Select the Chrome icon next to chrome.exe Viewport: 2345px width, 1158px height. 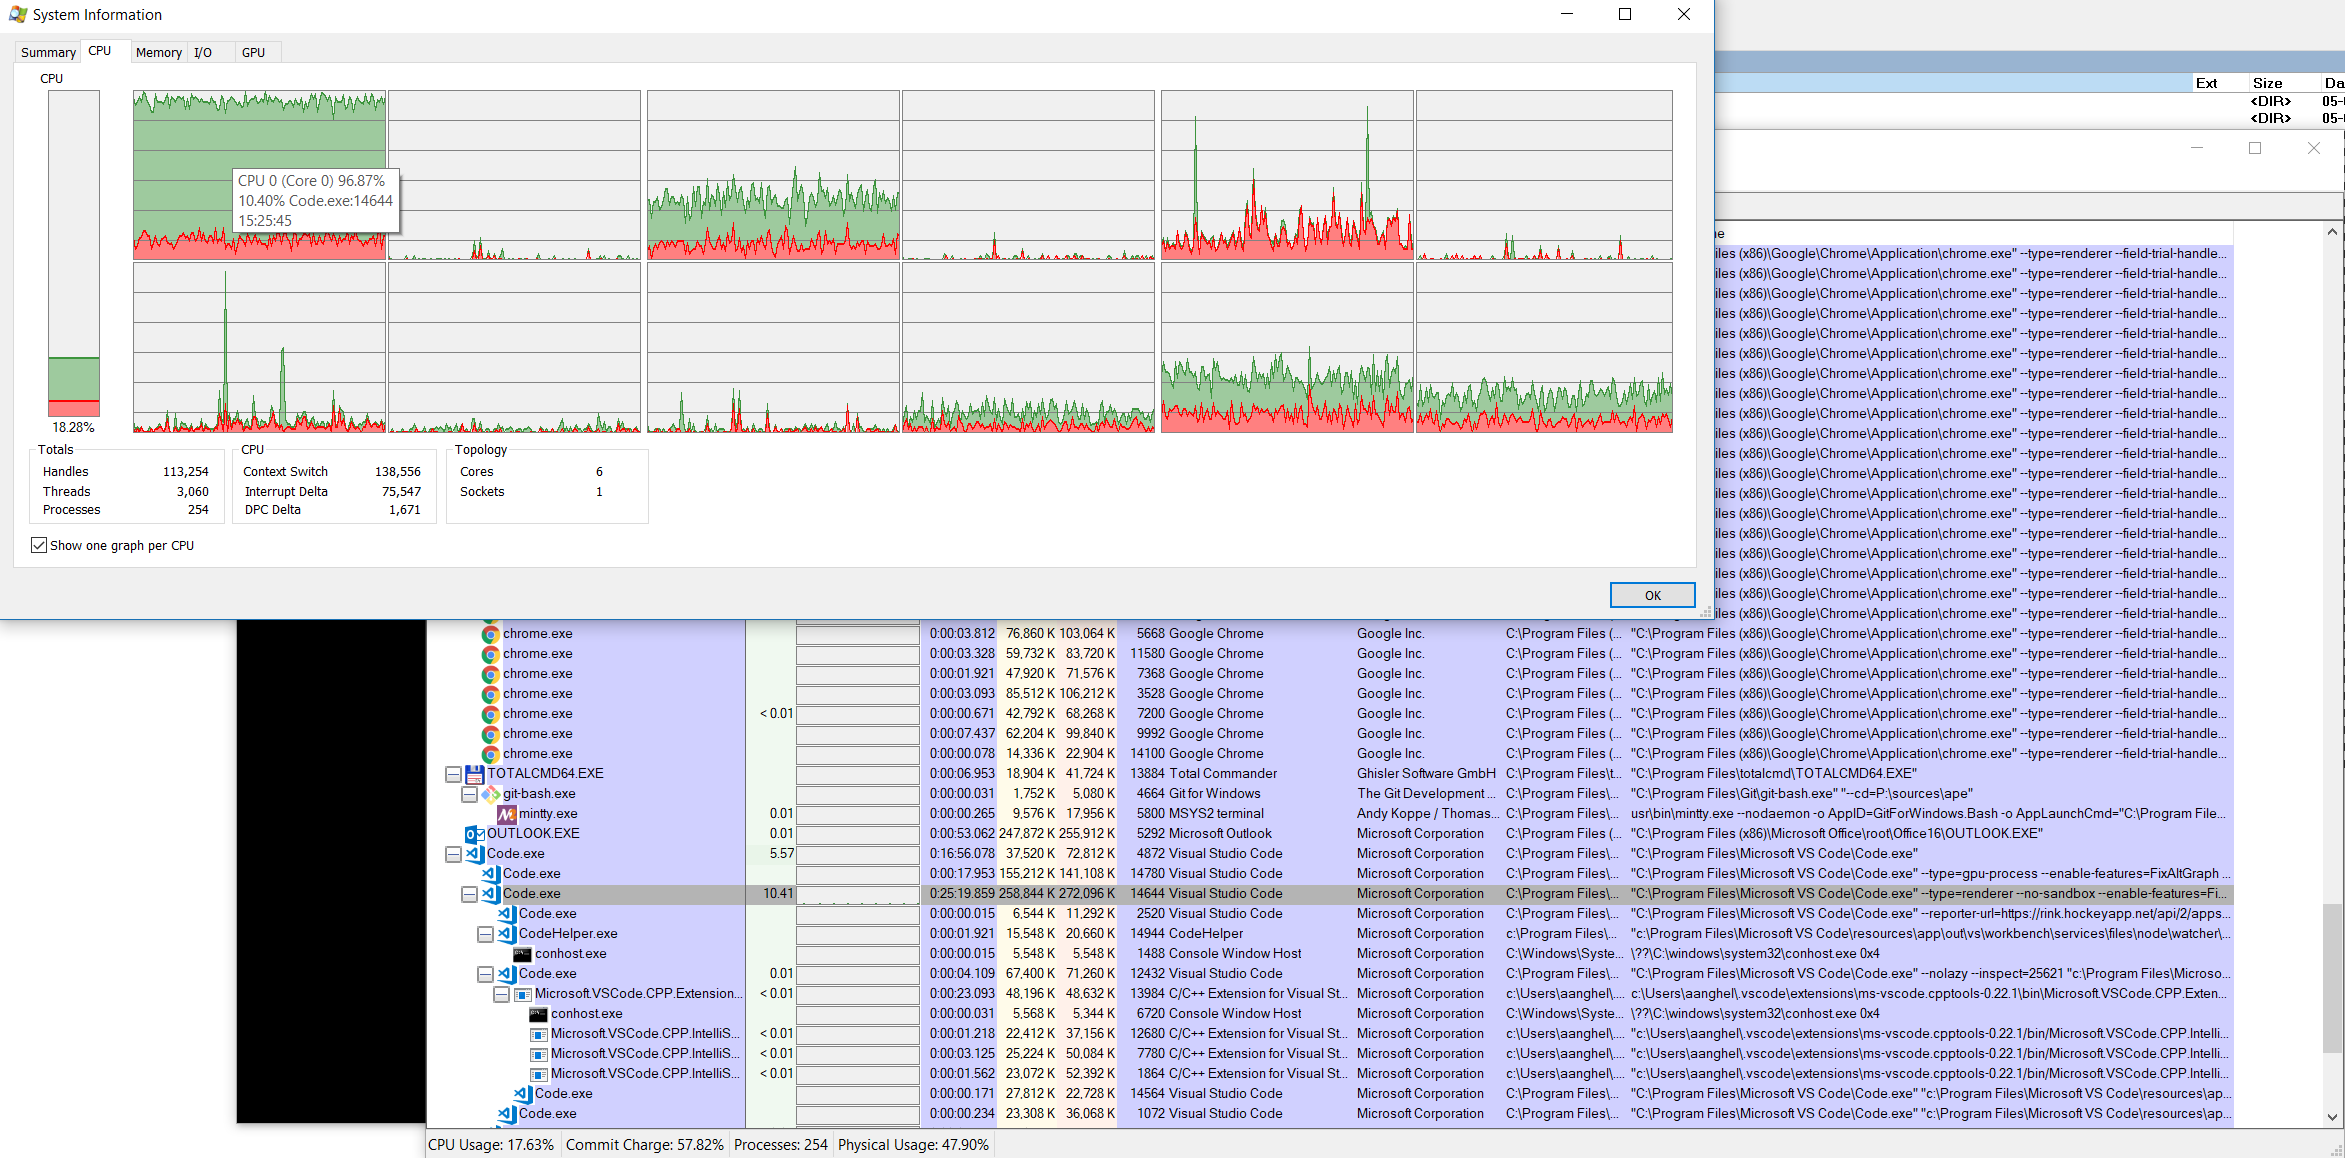tap(490, 633)
